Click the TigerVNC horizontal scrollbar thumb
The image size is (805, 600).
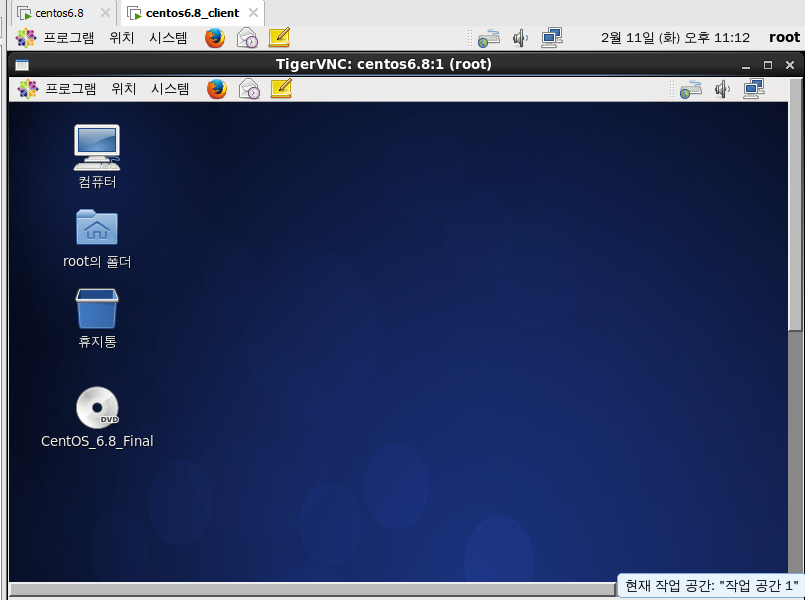312,589
